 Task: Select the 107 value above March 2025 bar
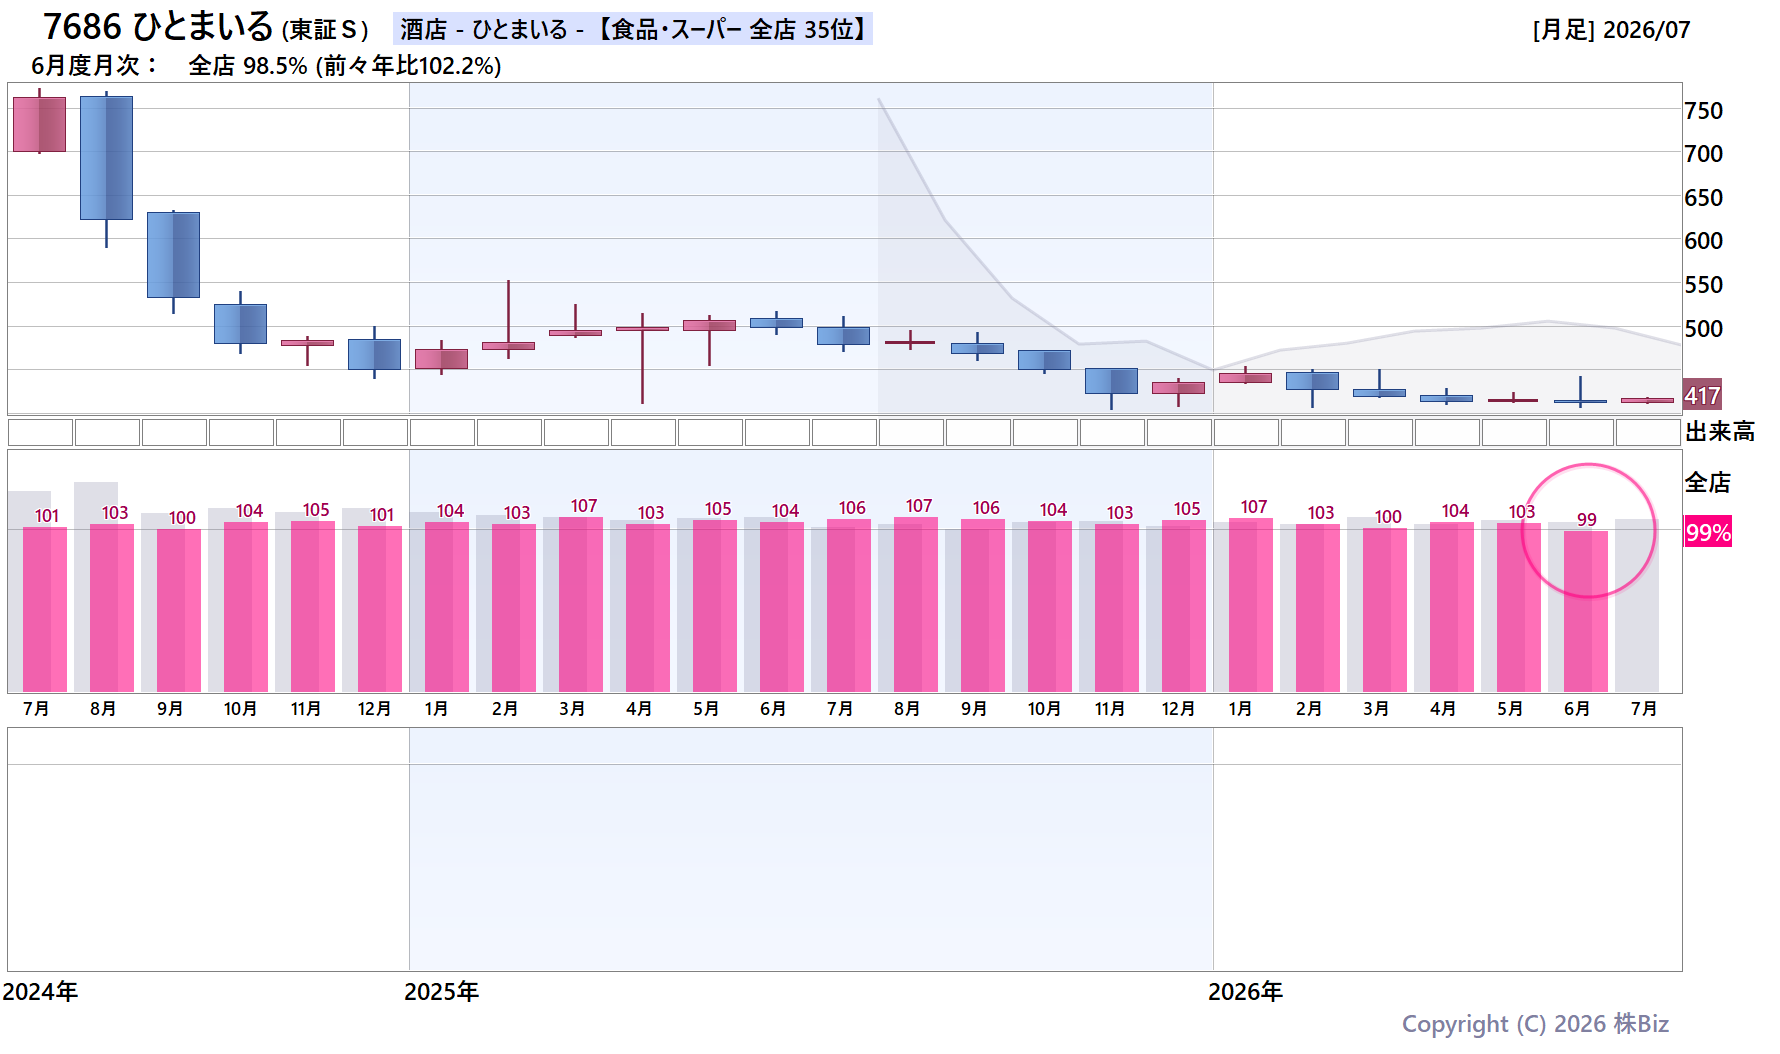[584, 506]
